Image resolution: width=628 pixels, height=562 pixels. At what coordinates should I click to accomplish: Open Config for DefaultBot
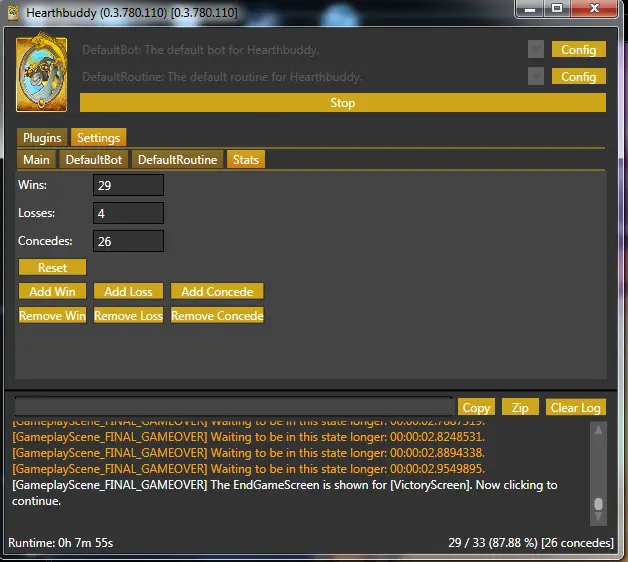click(x=579, y=49)
